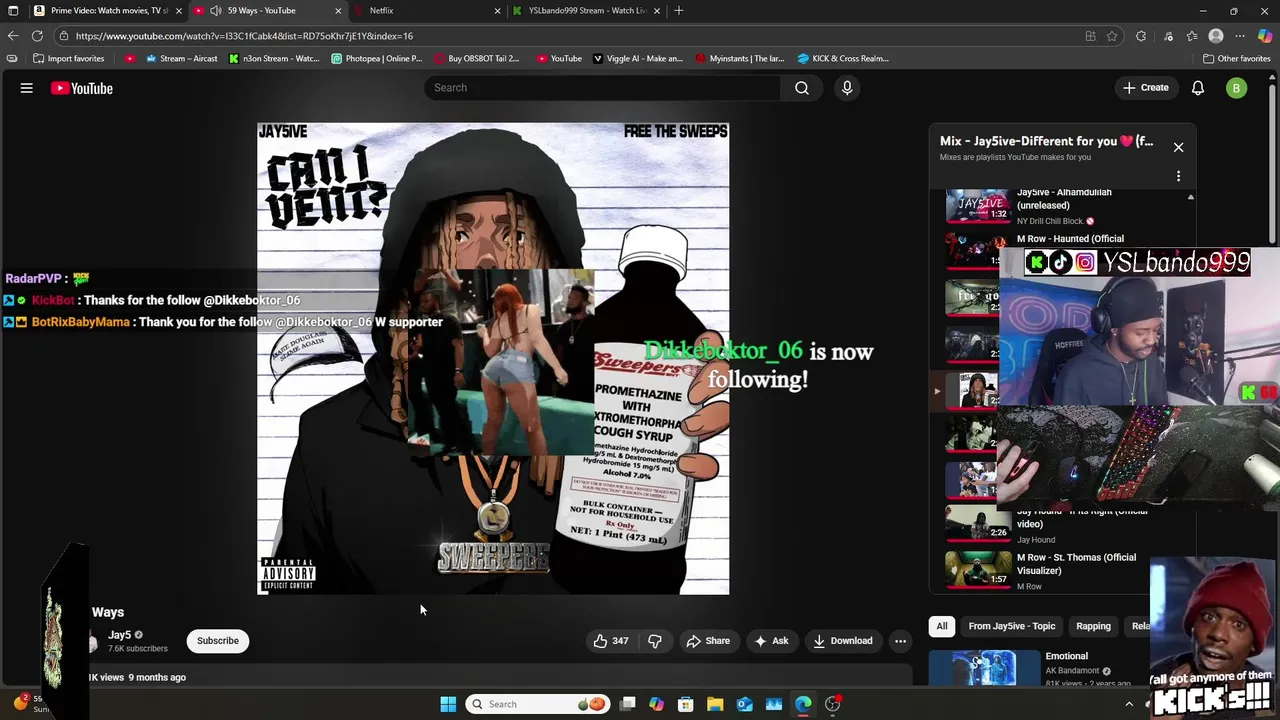Focus the YouTube search field
The height and width of the screenshot is (720, 1280).
602,88
